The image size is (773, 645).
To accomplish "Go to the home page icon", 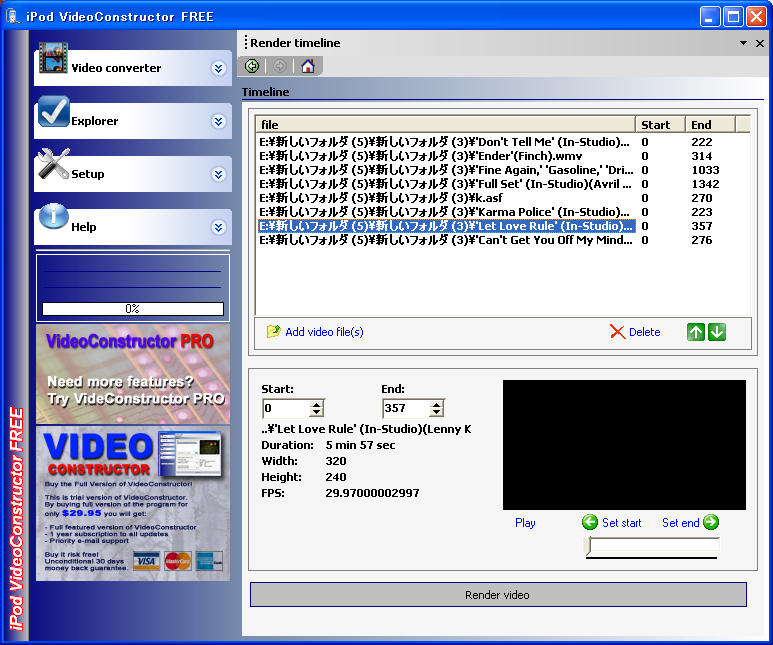I will click(x=308, y=66).
